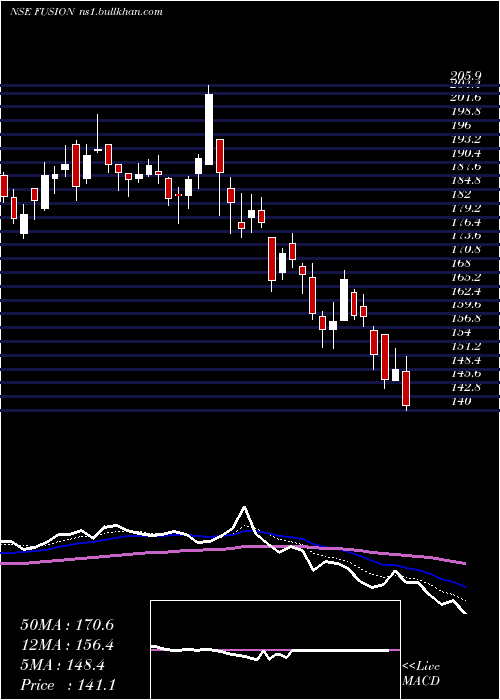Click the last red candlestick near 140
The image size is (500, 700).
[406, 388]
